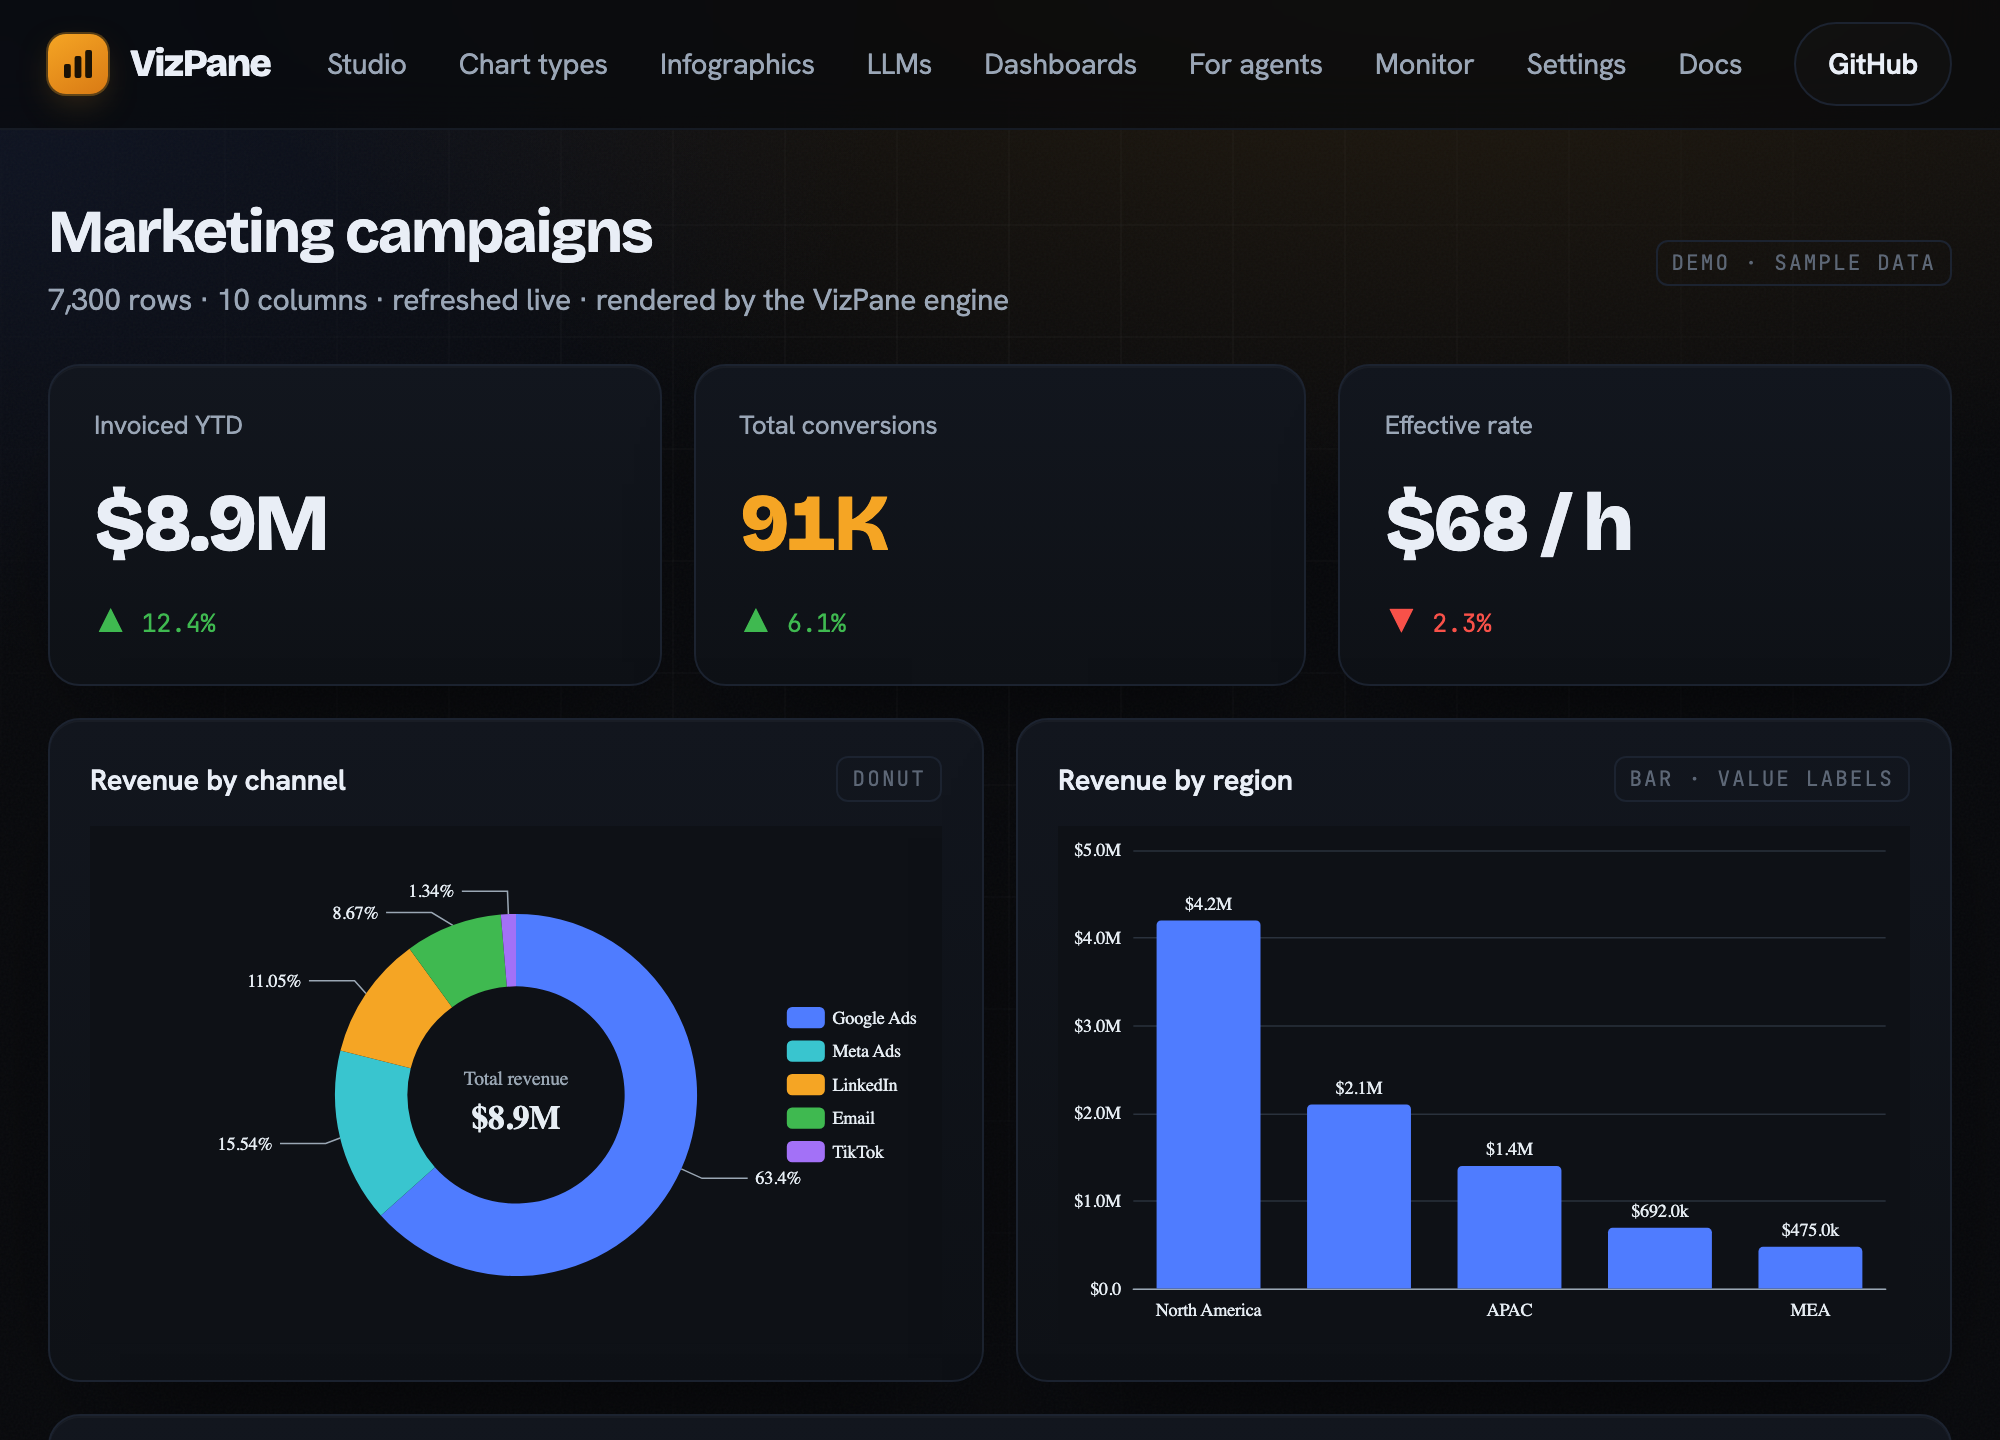Image resolution: width=2000 pixels, height=1440 pixels.
Task: Open the For agents nav link
Action: click(1255, 64)
